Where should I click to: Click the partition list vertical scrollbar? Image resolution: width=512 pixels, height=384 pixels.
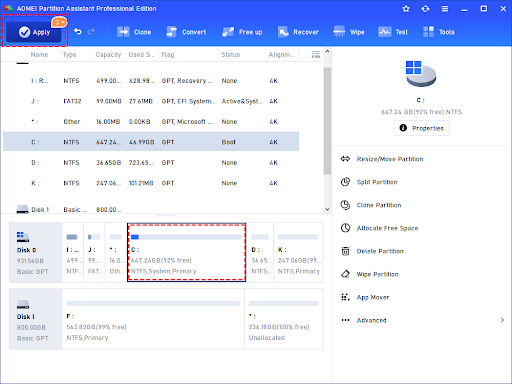pos(327,121)
